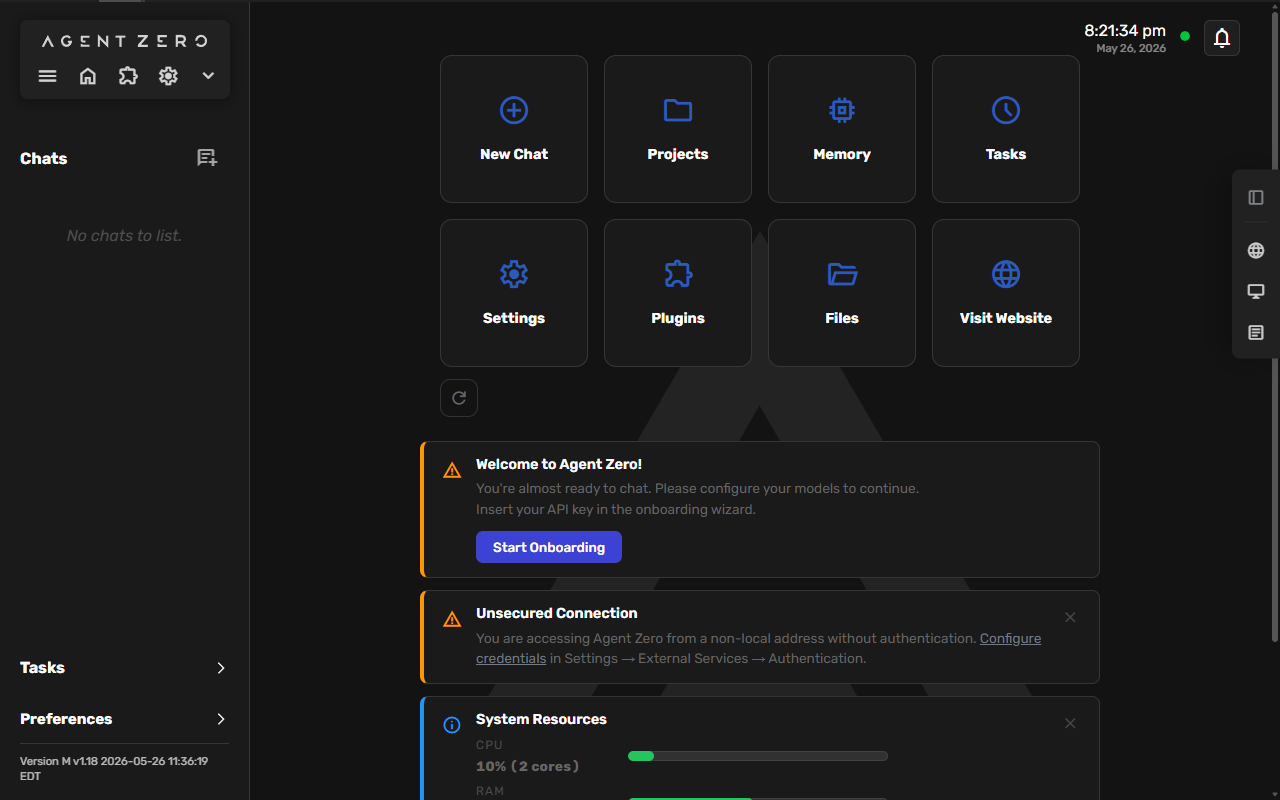Open the Files card
The image size is (1280, 800).
(x=842, y=293)
